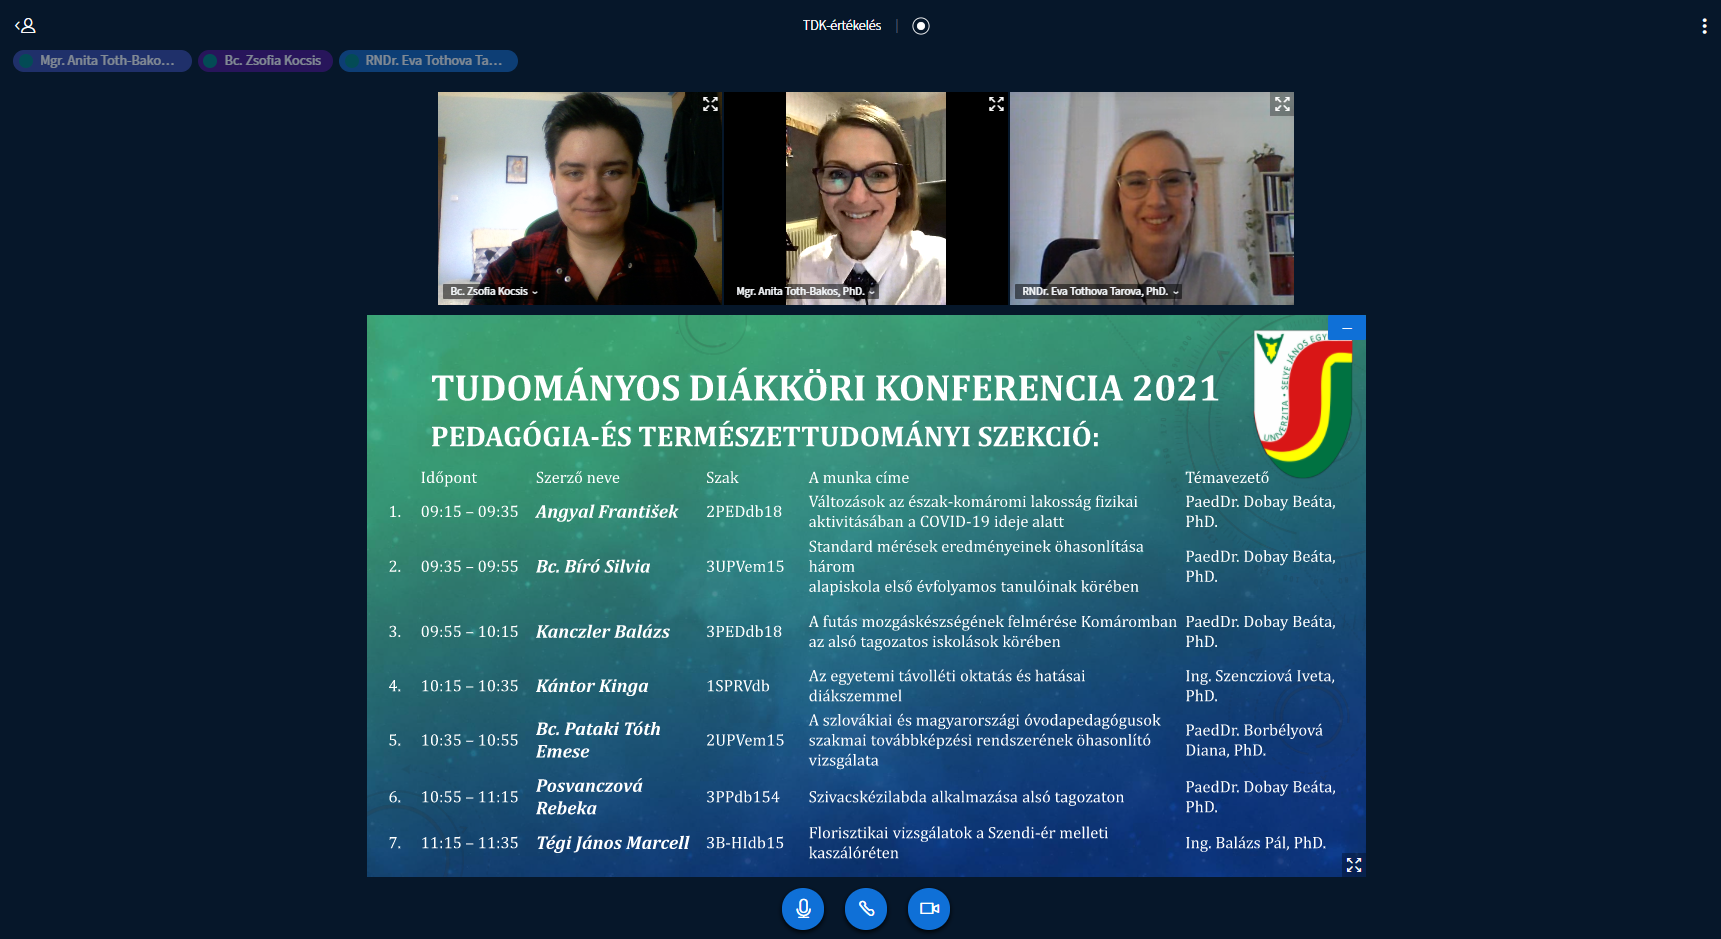Click the TDK-értékelés meeting title
Image resolution: width=1721 pixels, height=939 pixels.
[x=841, y=26]
